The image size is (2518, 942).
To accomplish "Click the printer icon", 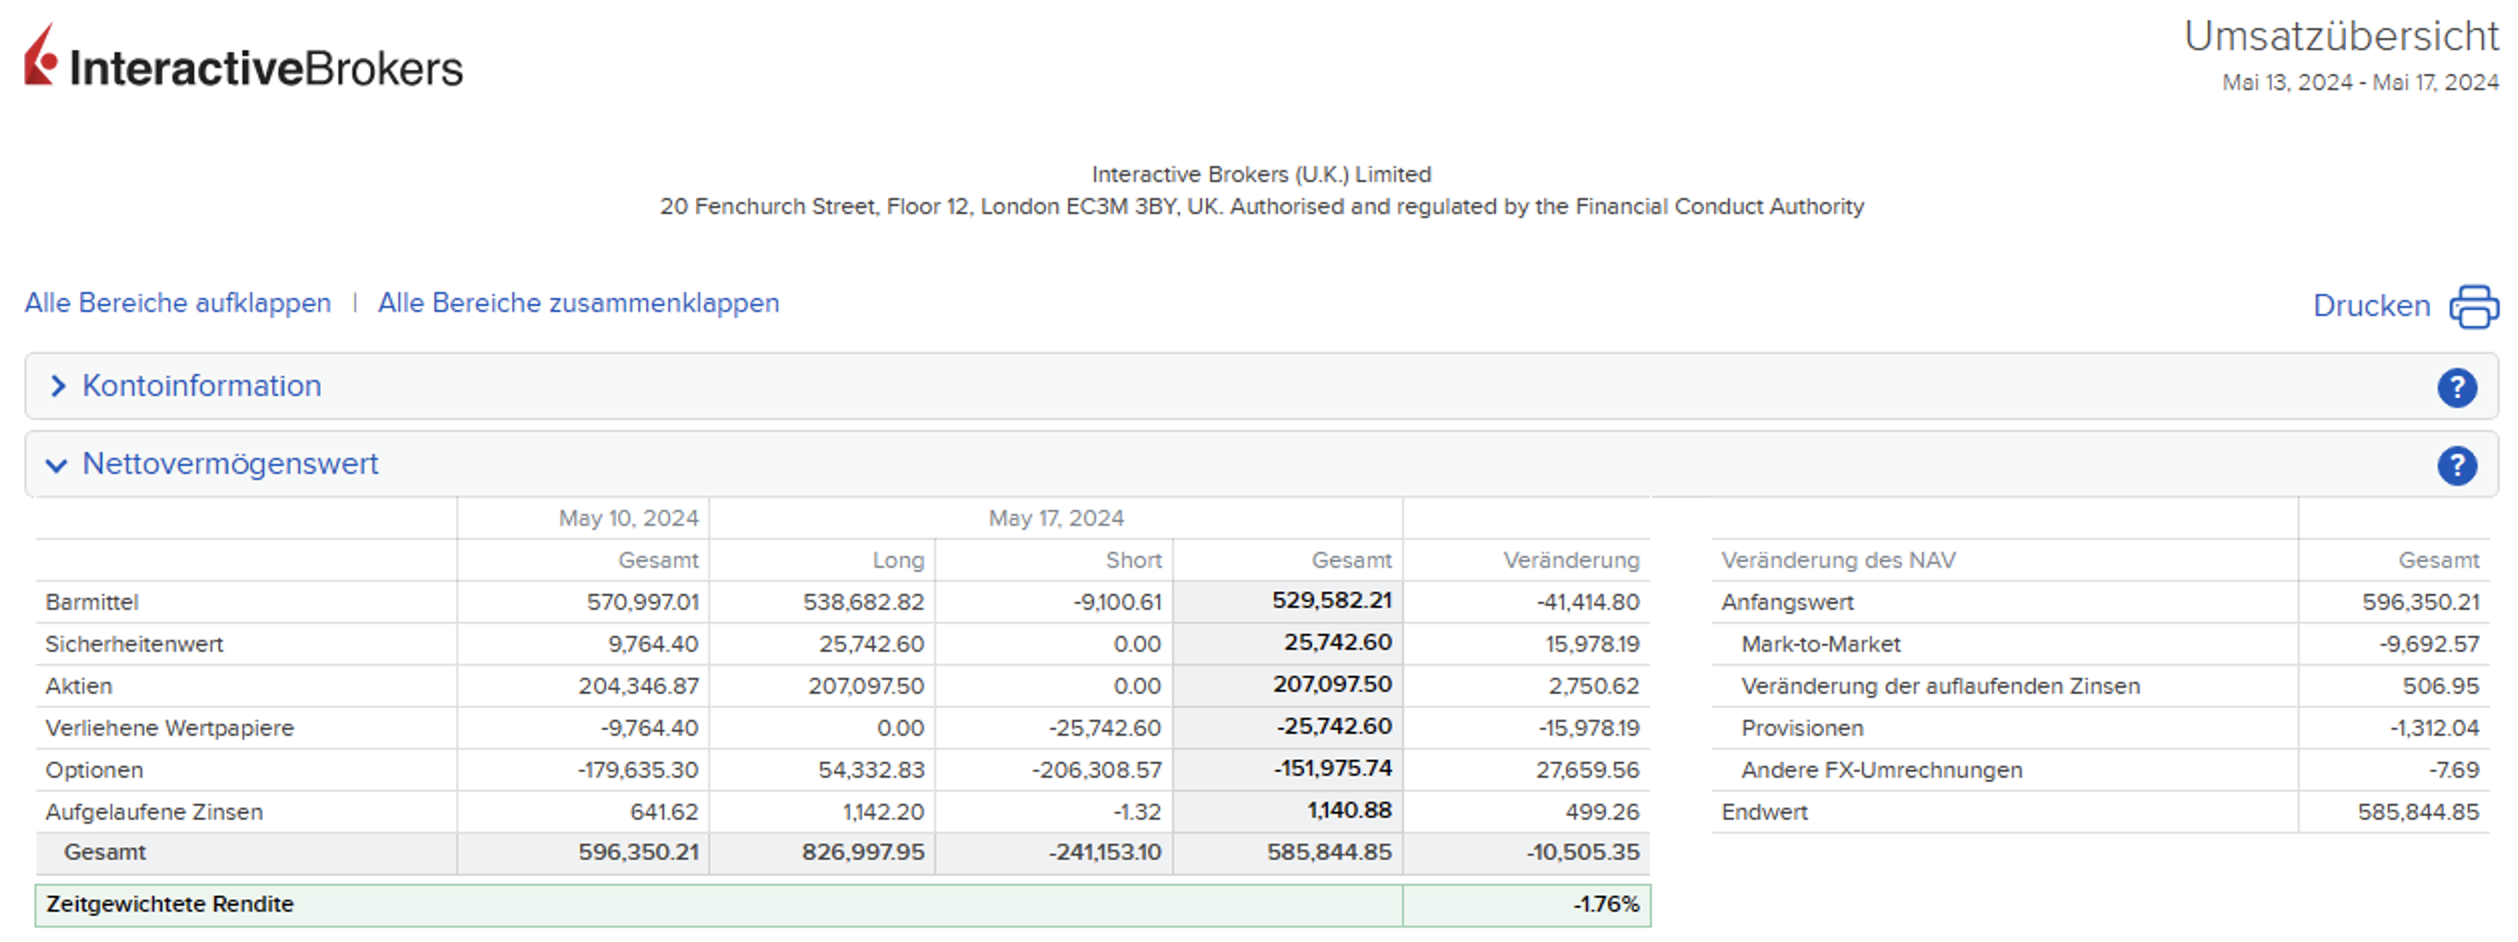I will [2473, 306].
